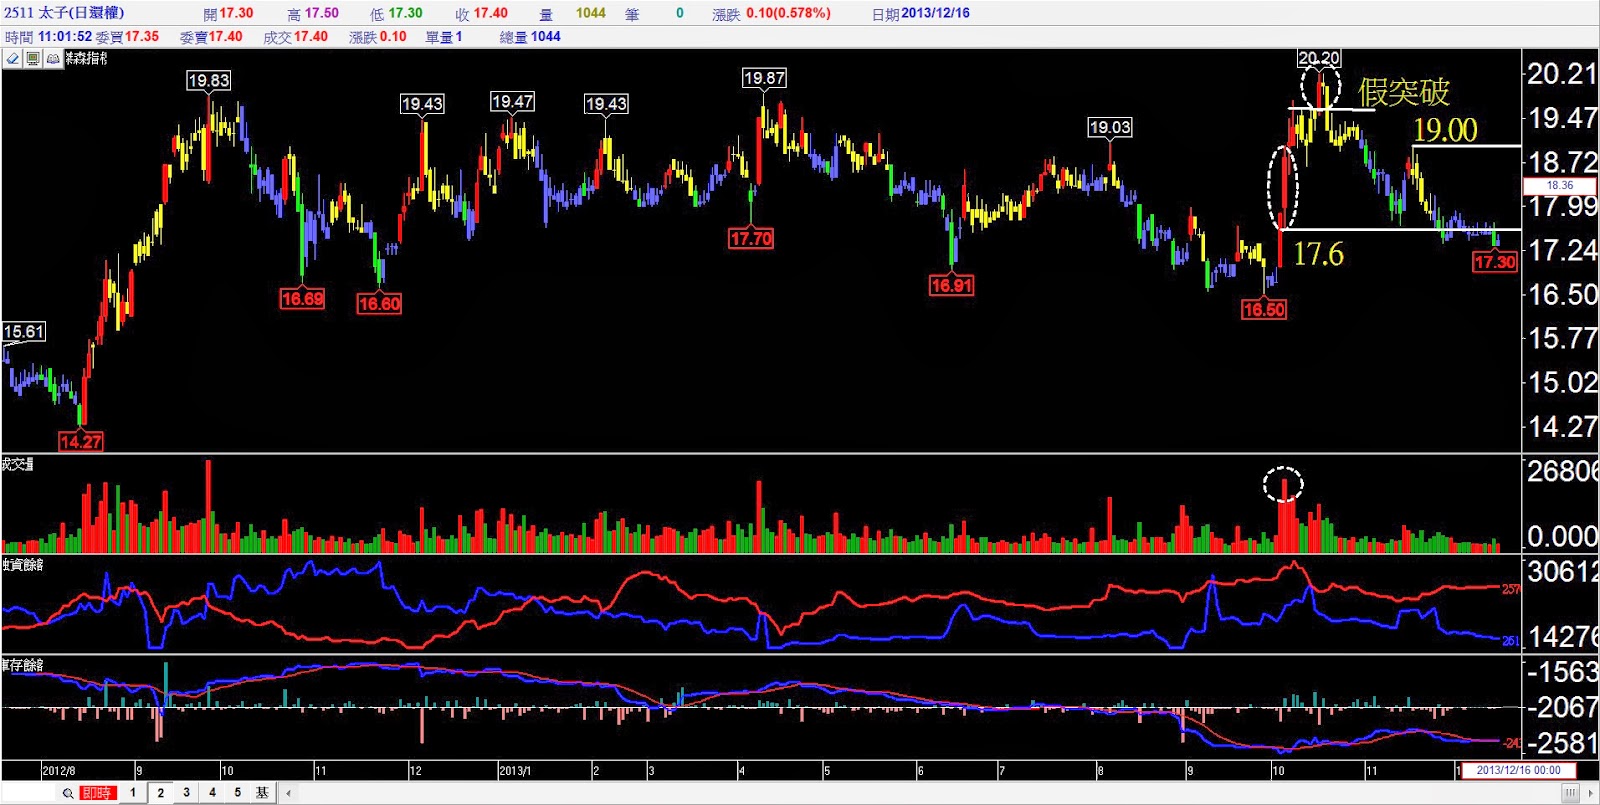Open the book reference icon
Image resolution: width=1600 pixels, height=805 pixels.
coord(53,59)
